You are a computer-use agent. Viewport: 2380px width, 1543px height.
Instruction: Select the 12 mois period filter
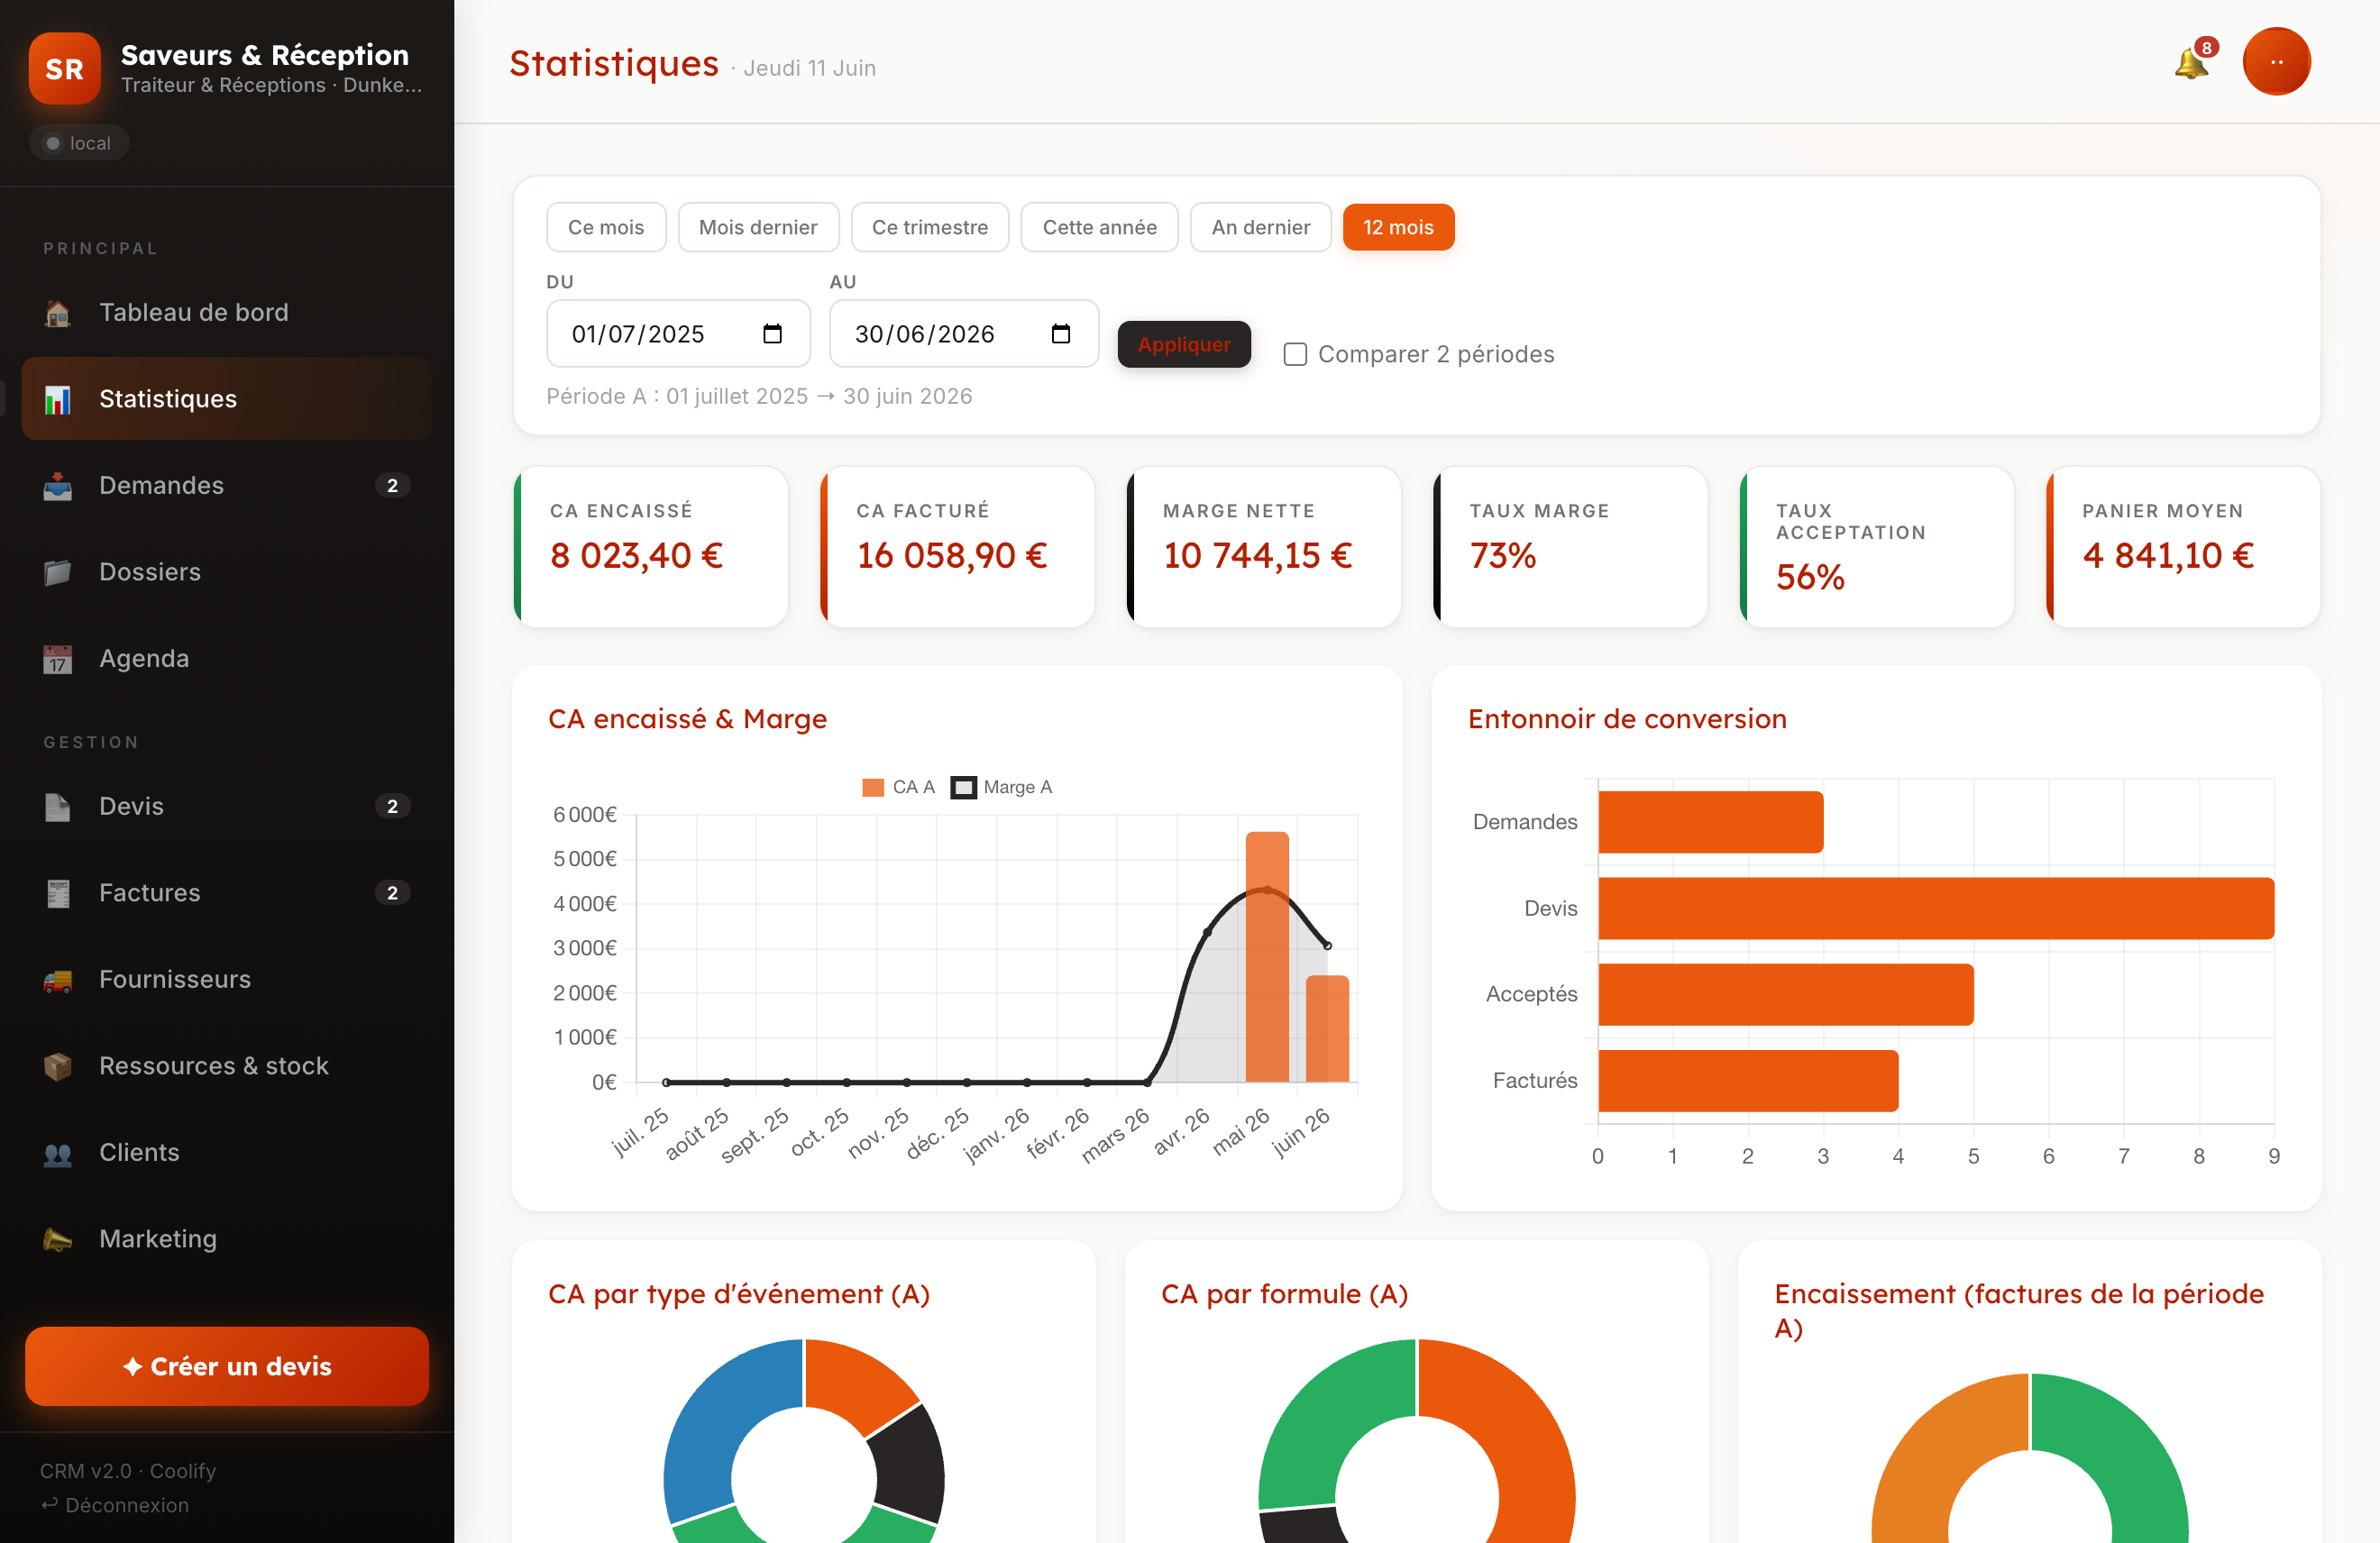pyautogui.click(x=1398, y=227)
